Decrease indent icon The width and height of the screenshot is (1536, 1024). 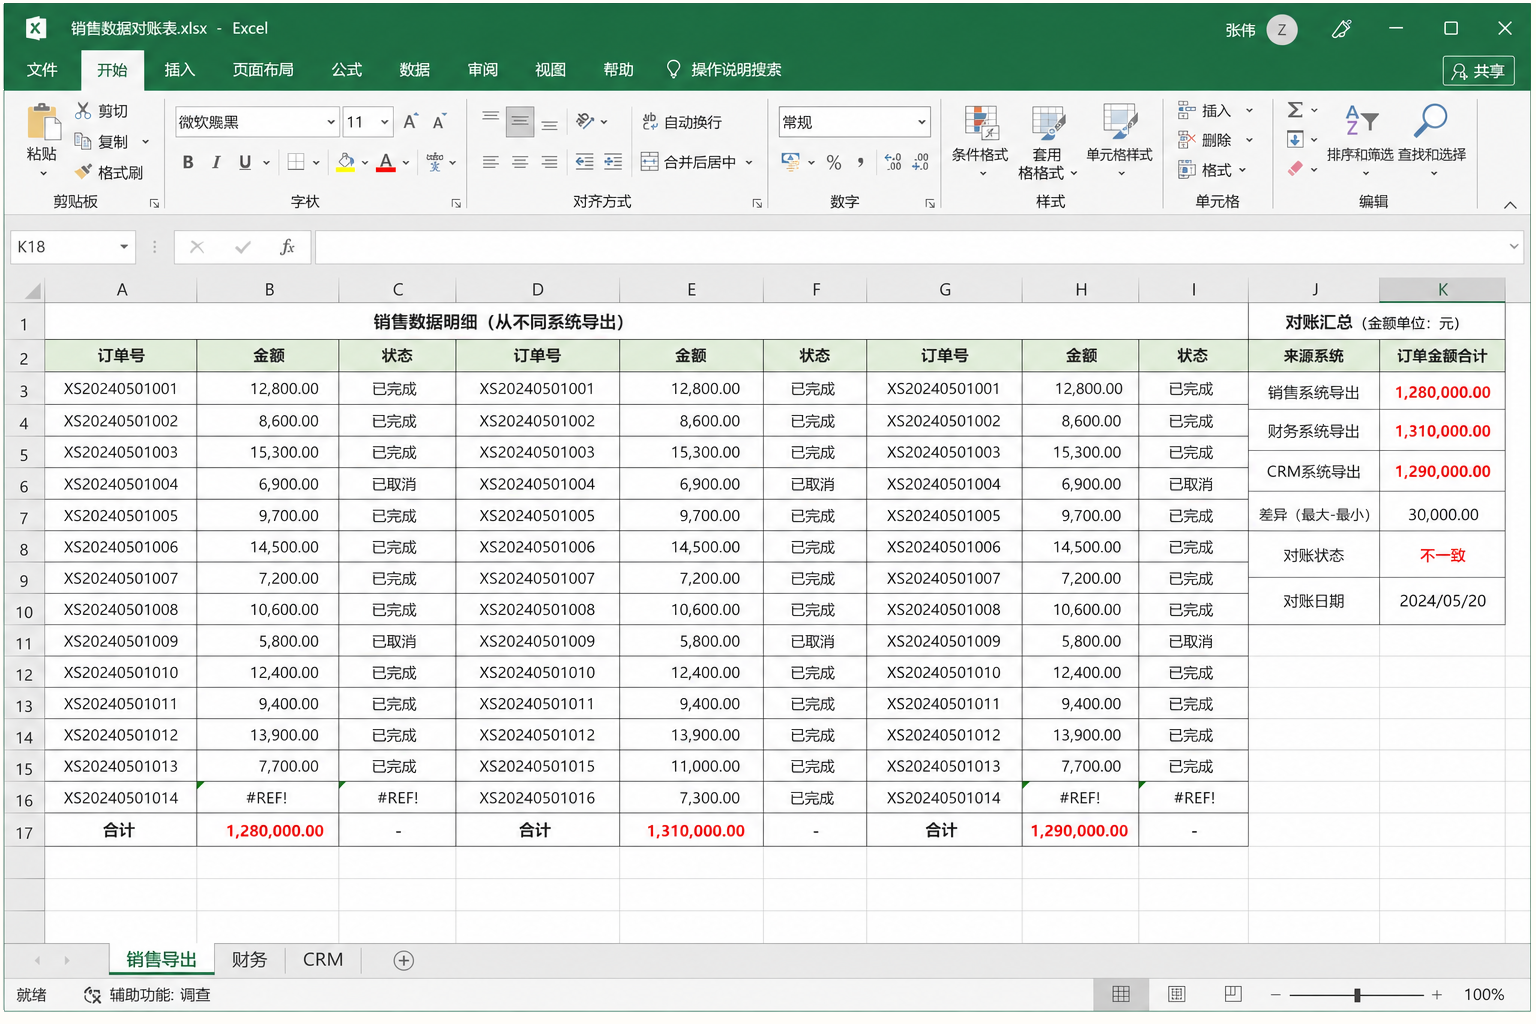(585, 162)
